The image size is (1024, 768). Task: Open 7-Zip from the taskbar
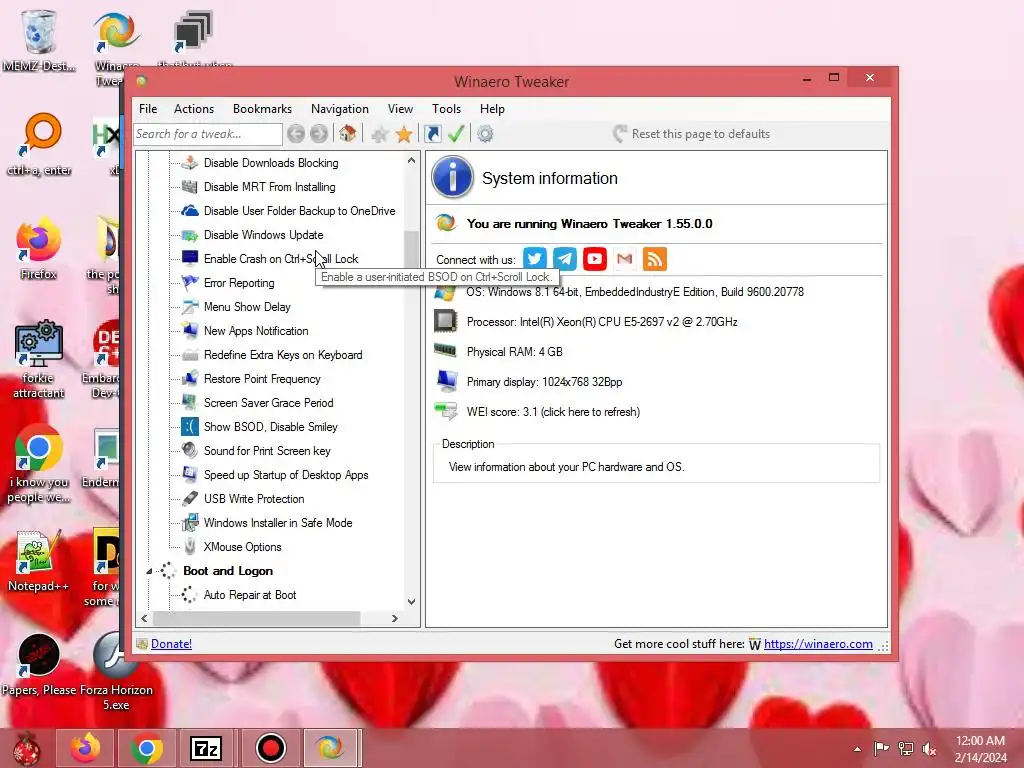206,748
